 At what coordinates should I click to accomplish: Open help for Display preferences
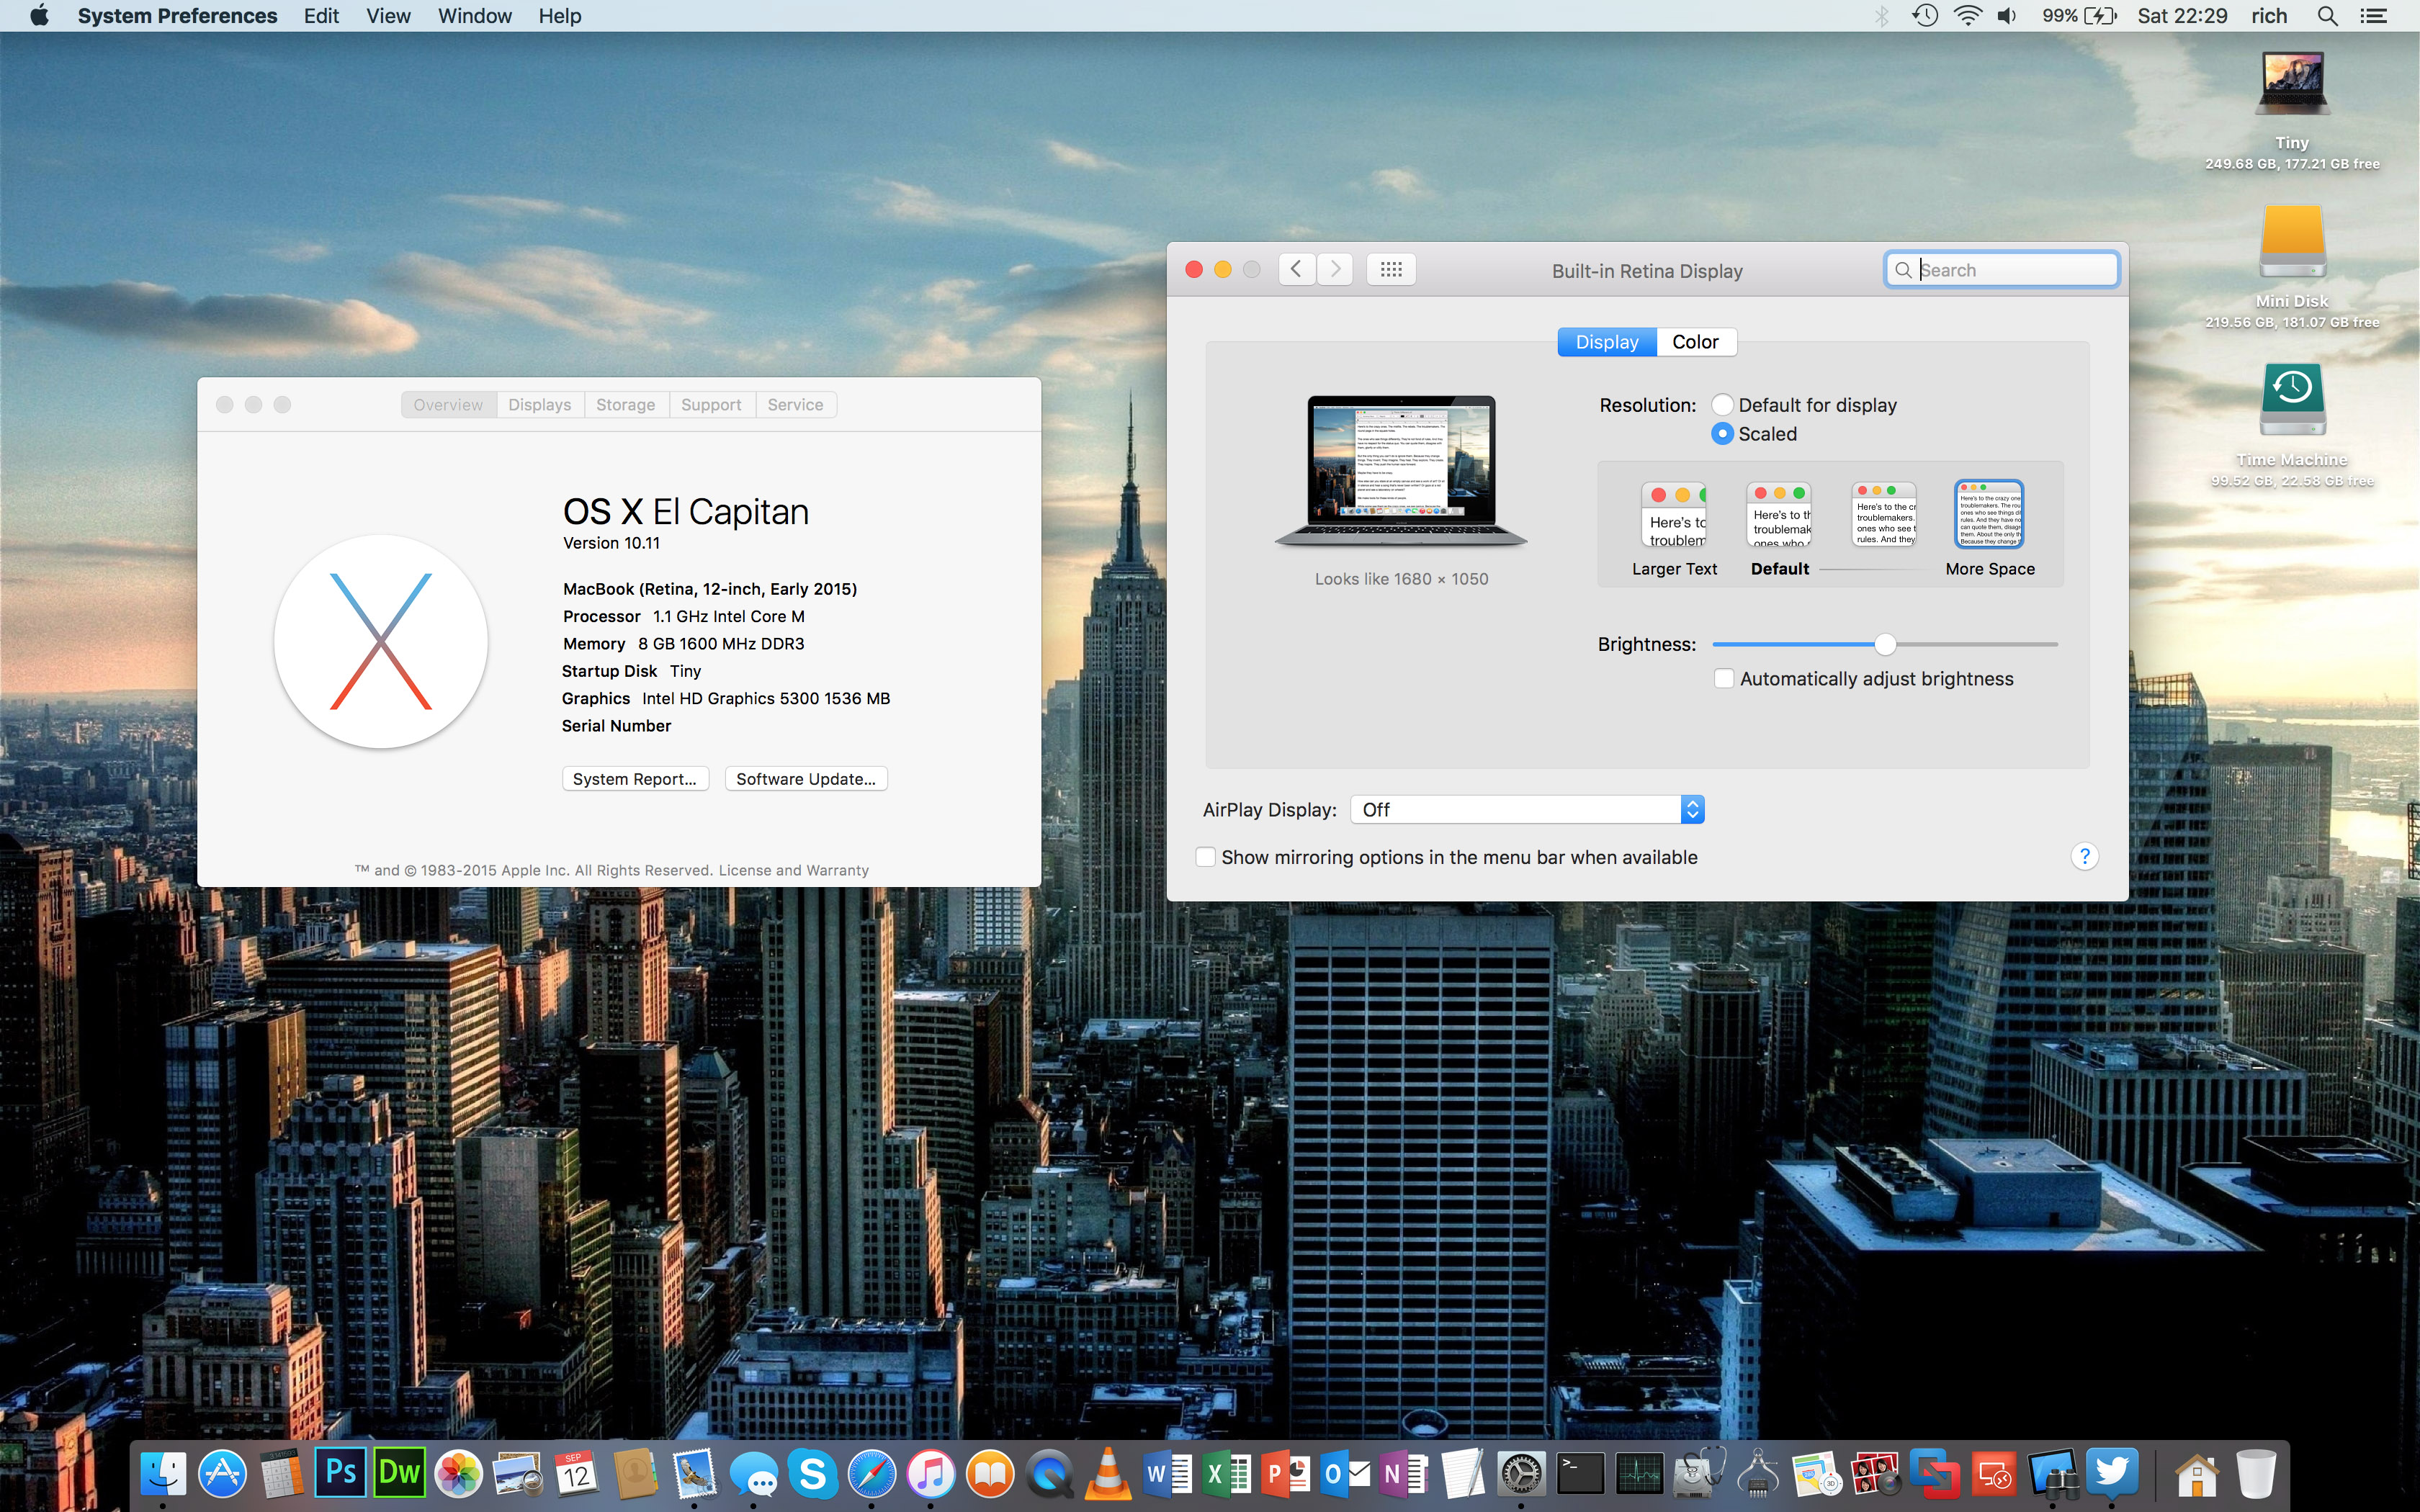click(2084, 857)
